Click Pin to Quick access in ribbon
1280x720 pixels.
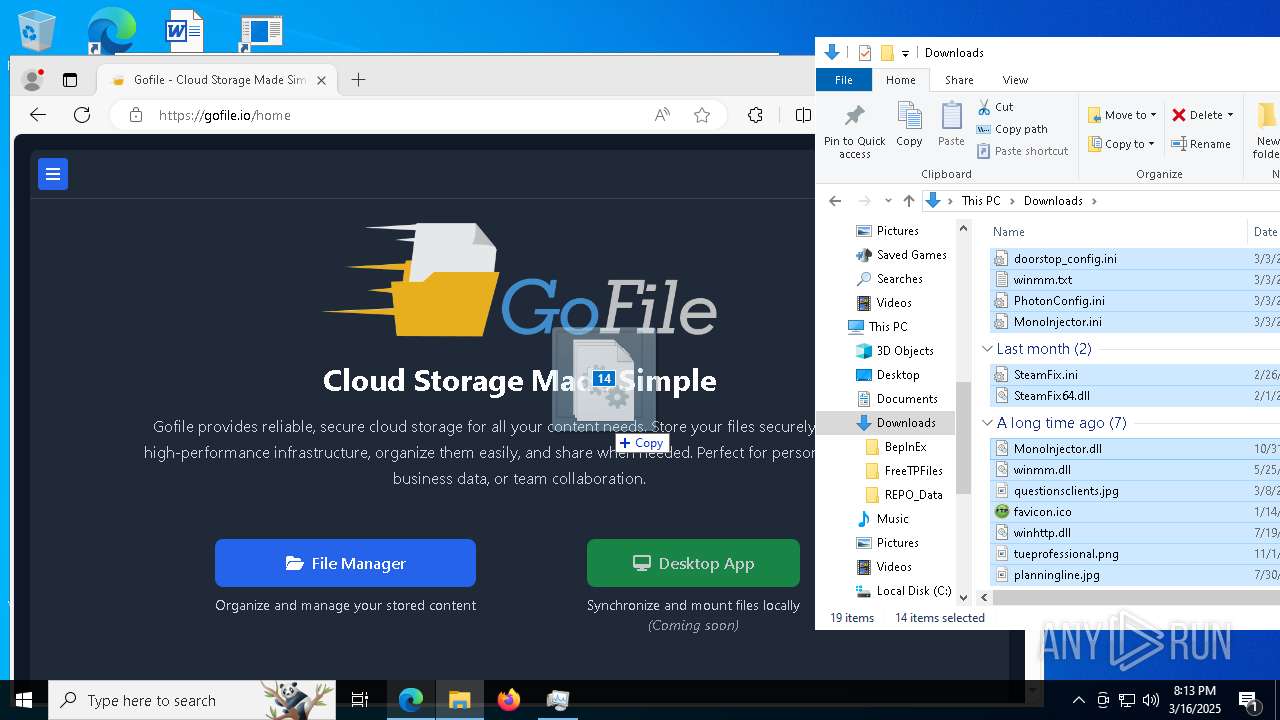pos(854,131)
